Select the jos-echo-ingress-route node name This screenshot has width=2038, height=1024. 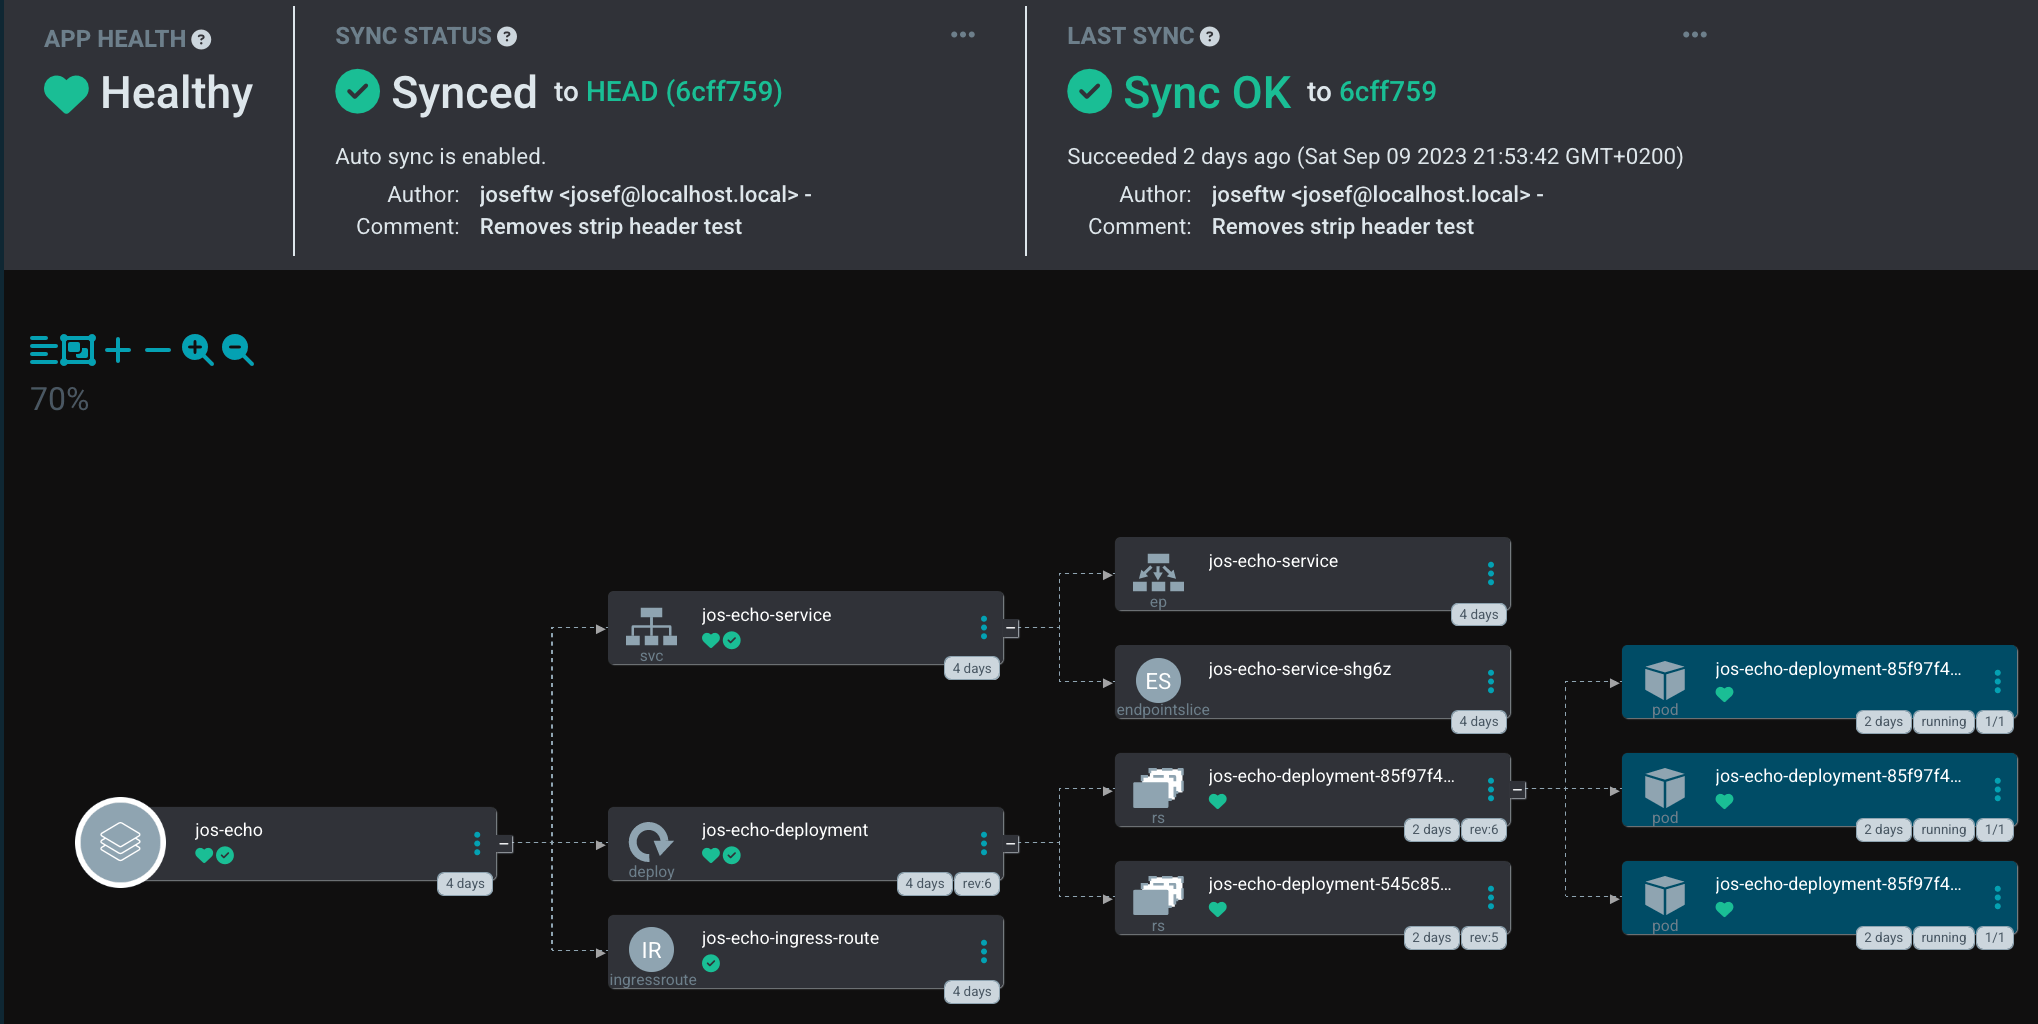coord(790,938)
